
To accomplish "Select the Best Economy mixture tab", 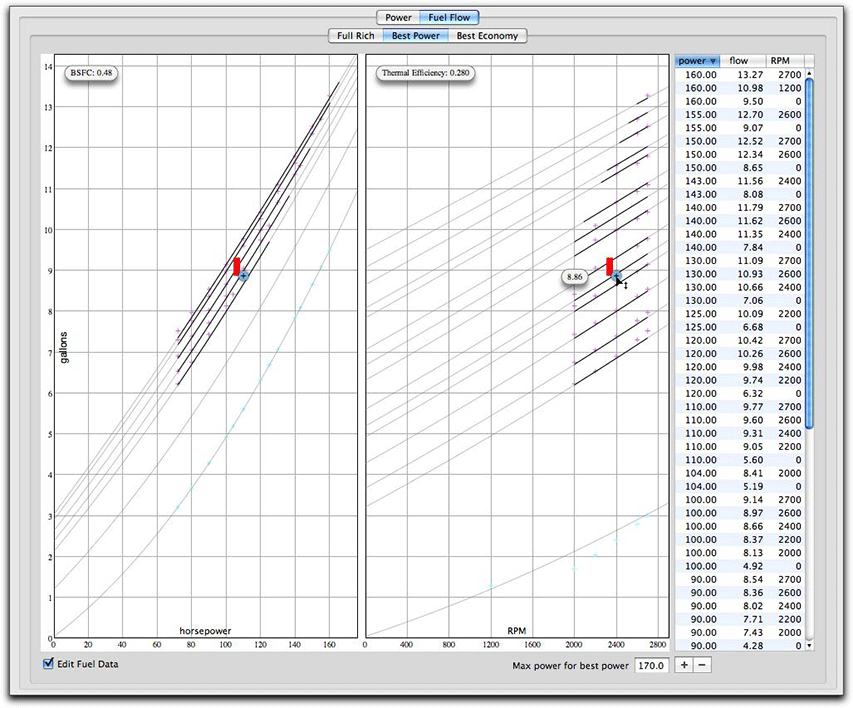I will (x=487, y=36).
